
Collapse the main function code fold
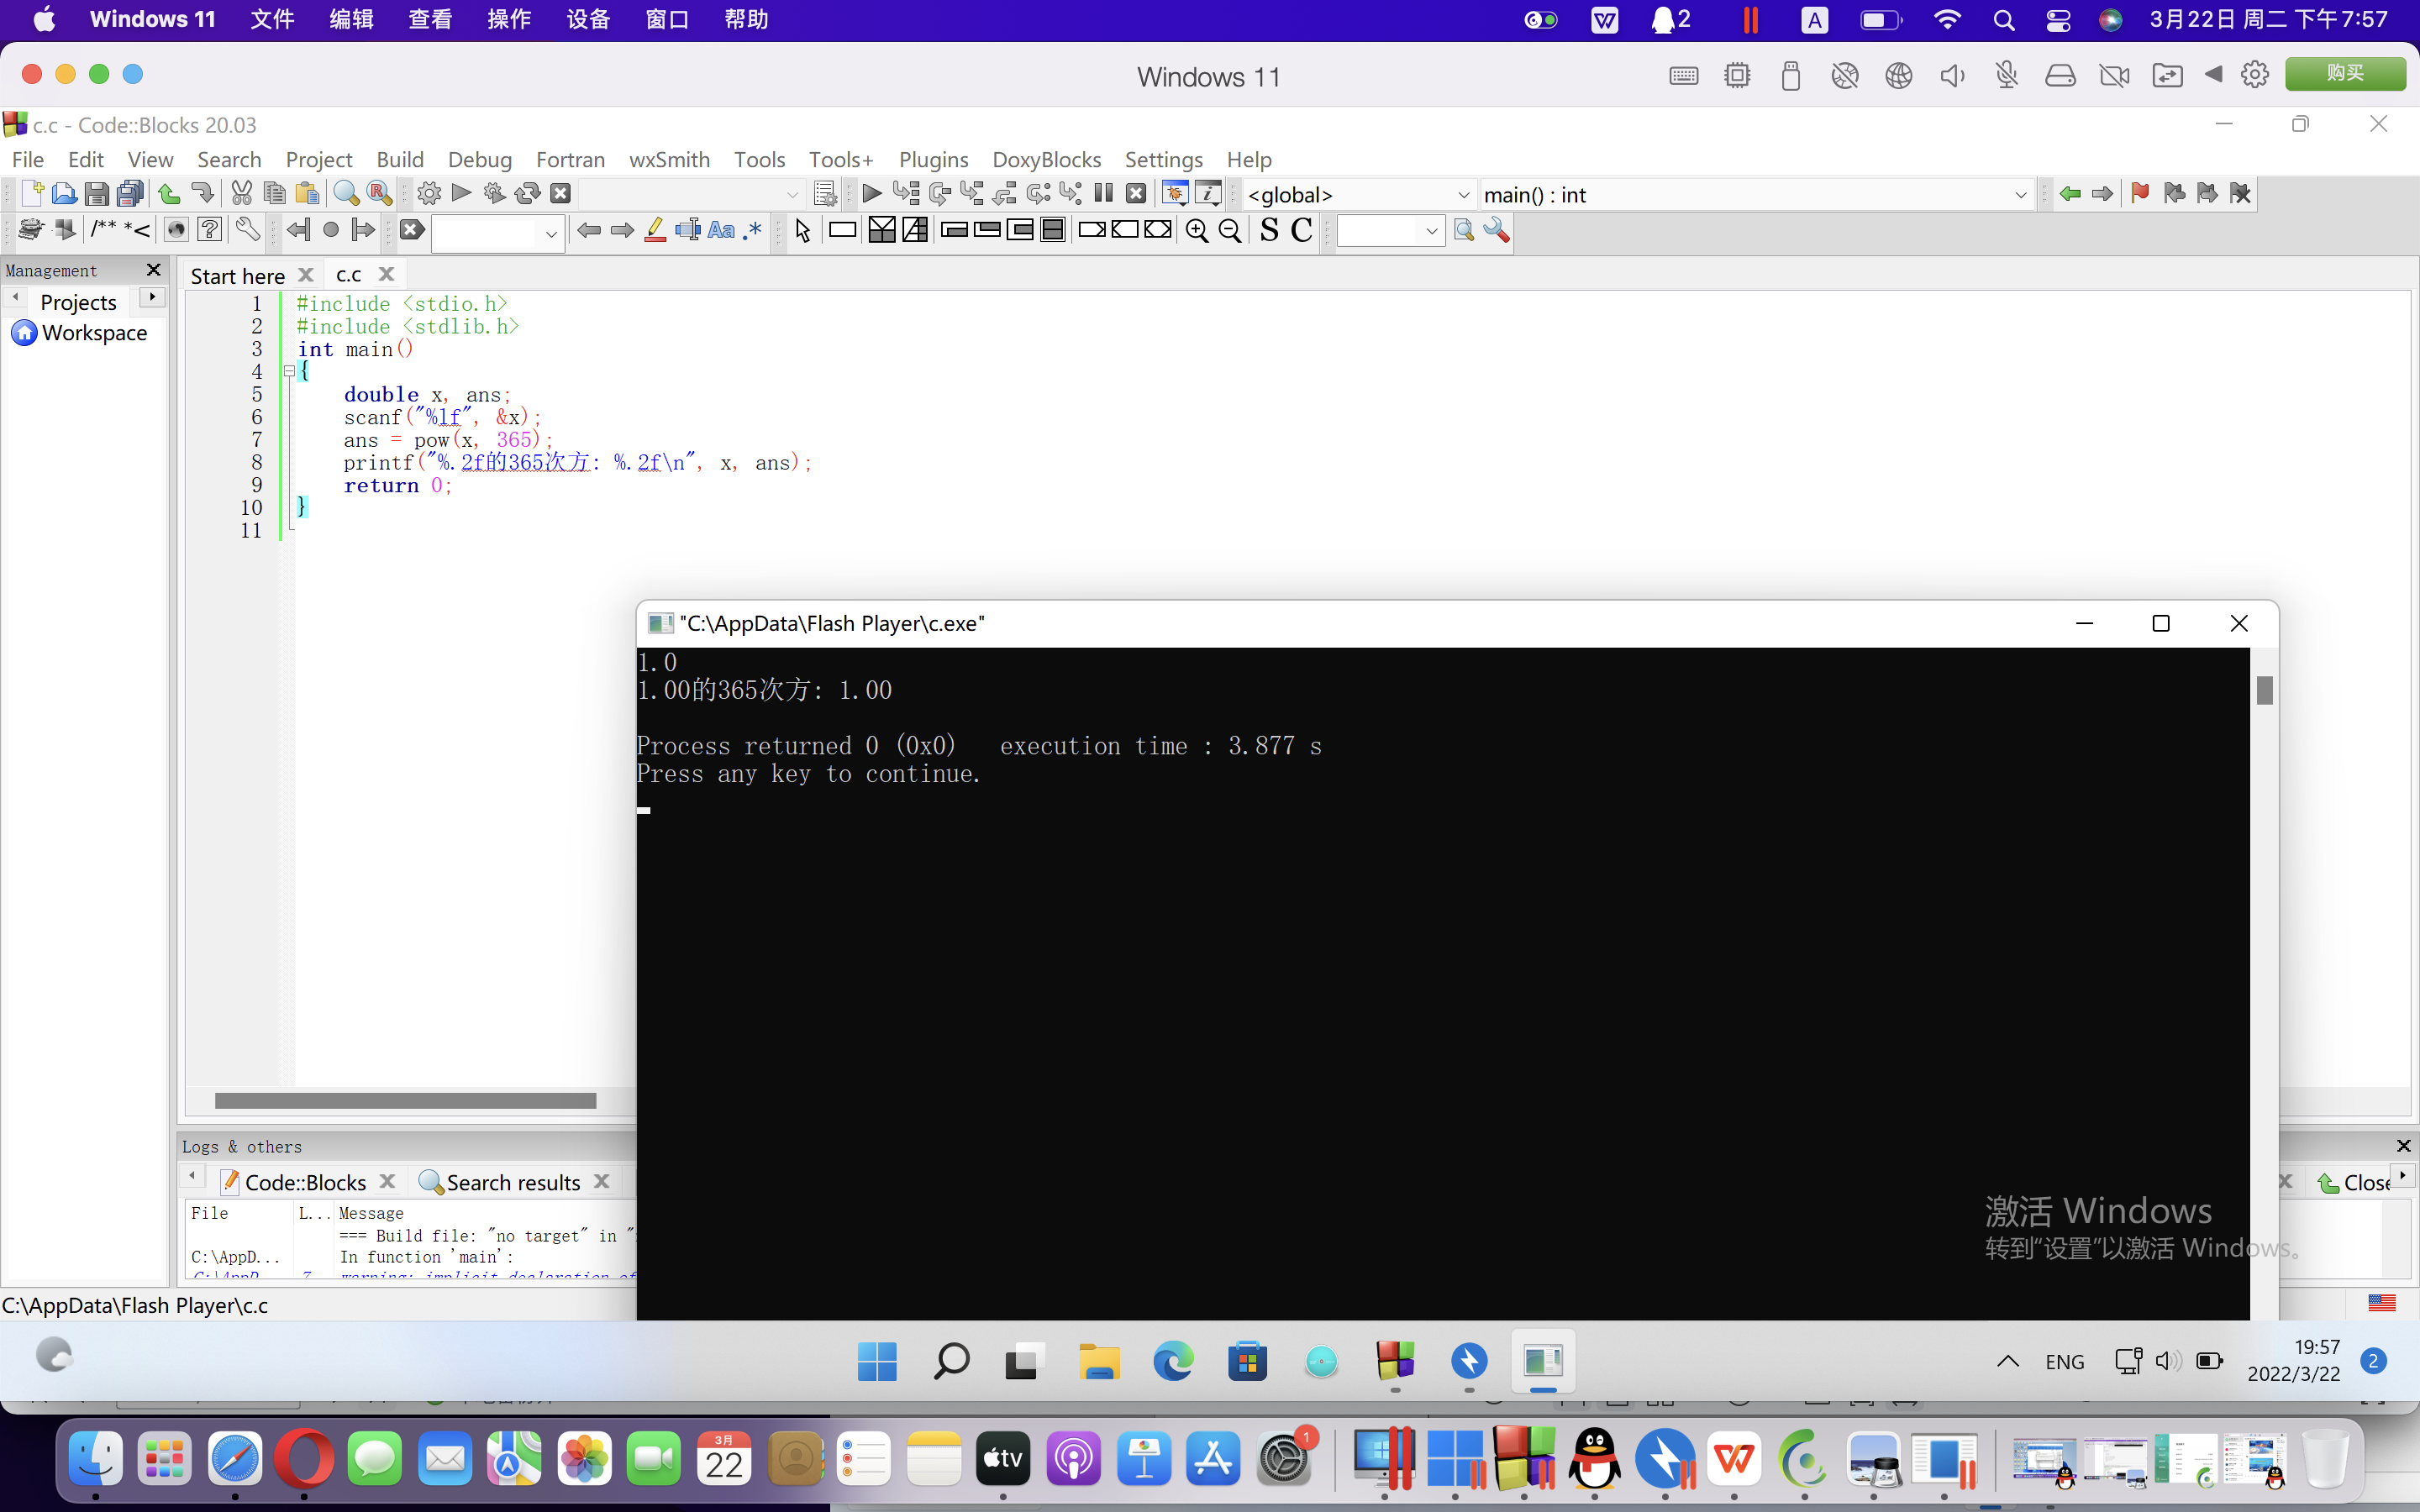click(x=289, y=371)
